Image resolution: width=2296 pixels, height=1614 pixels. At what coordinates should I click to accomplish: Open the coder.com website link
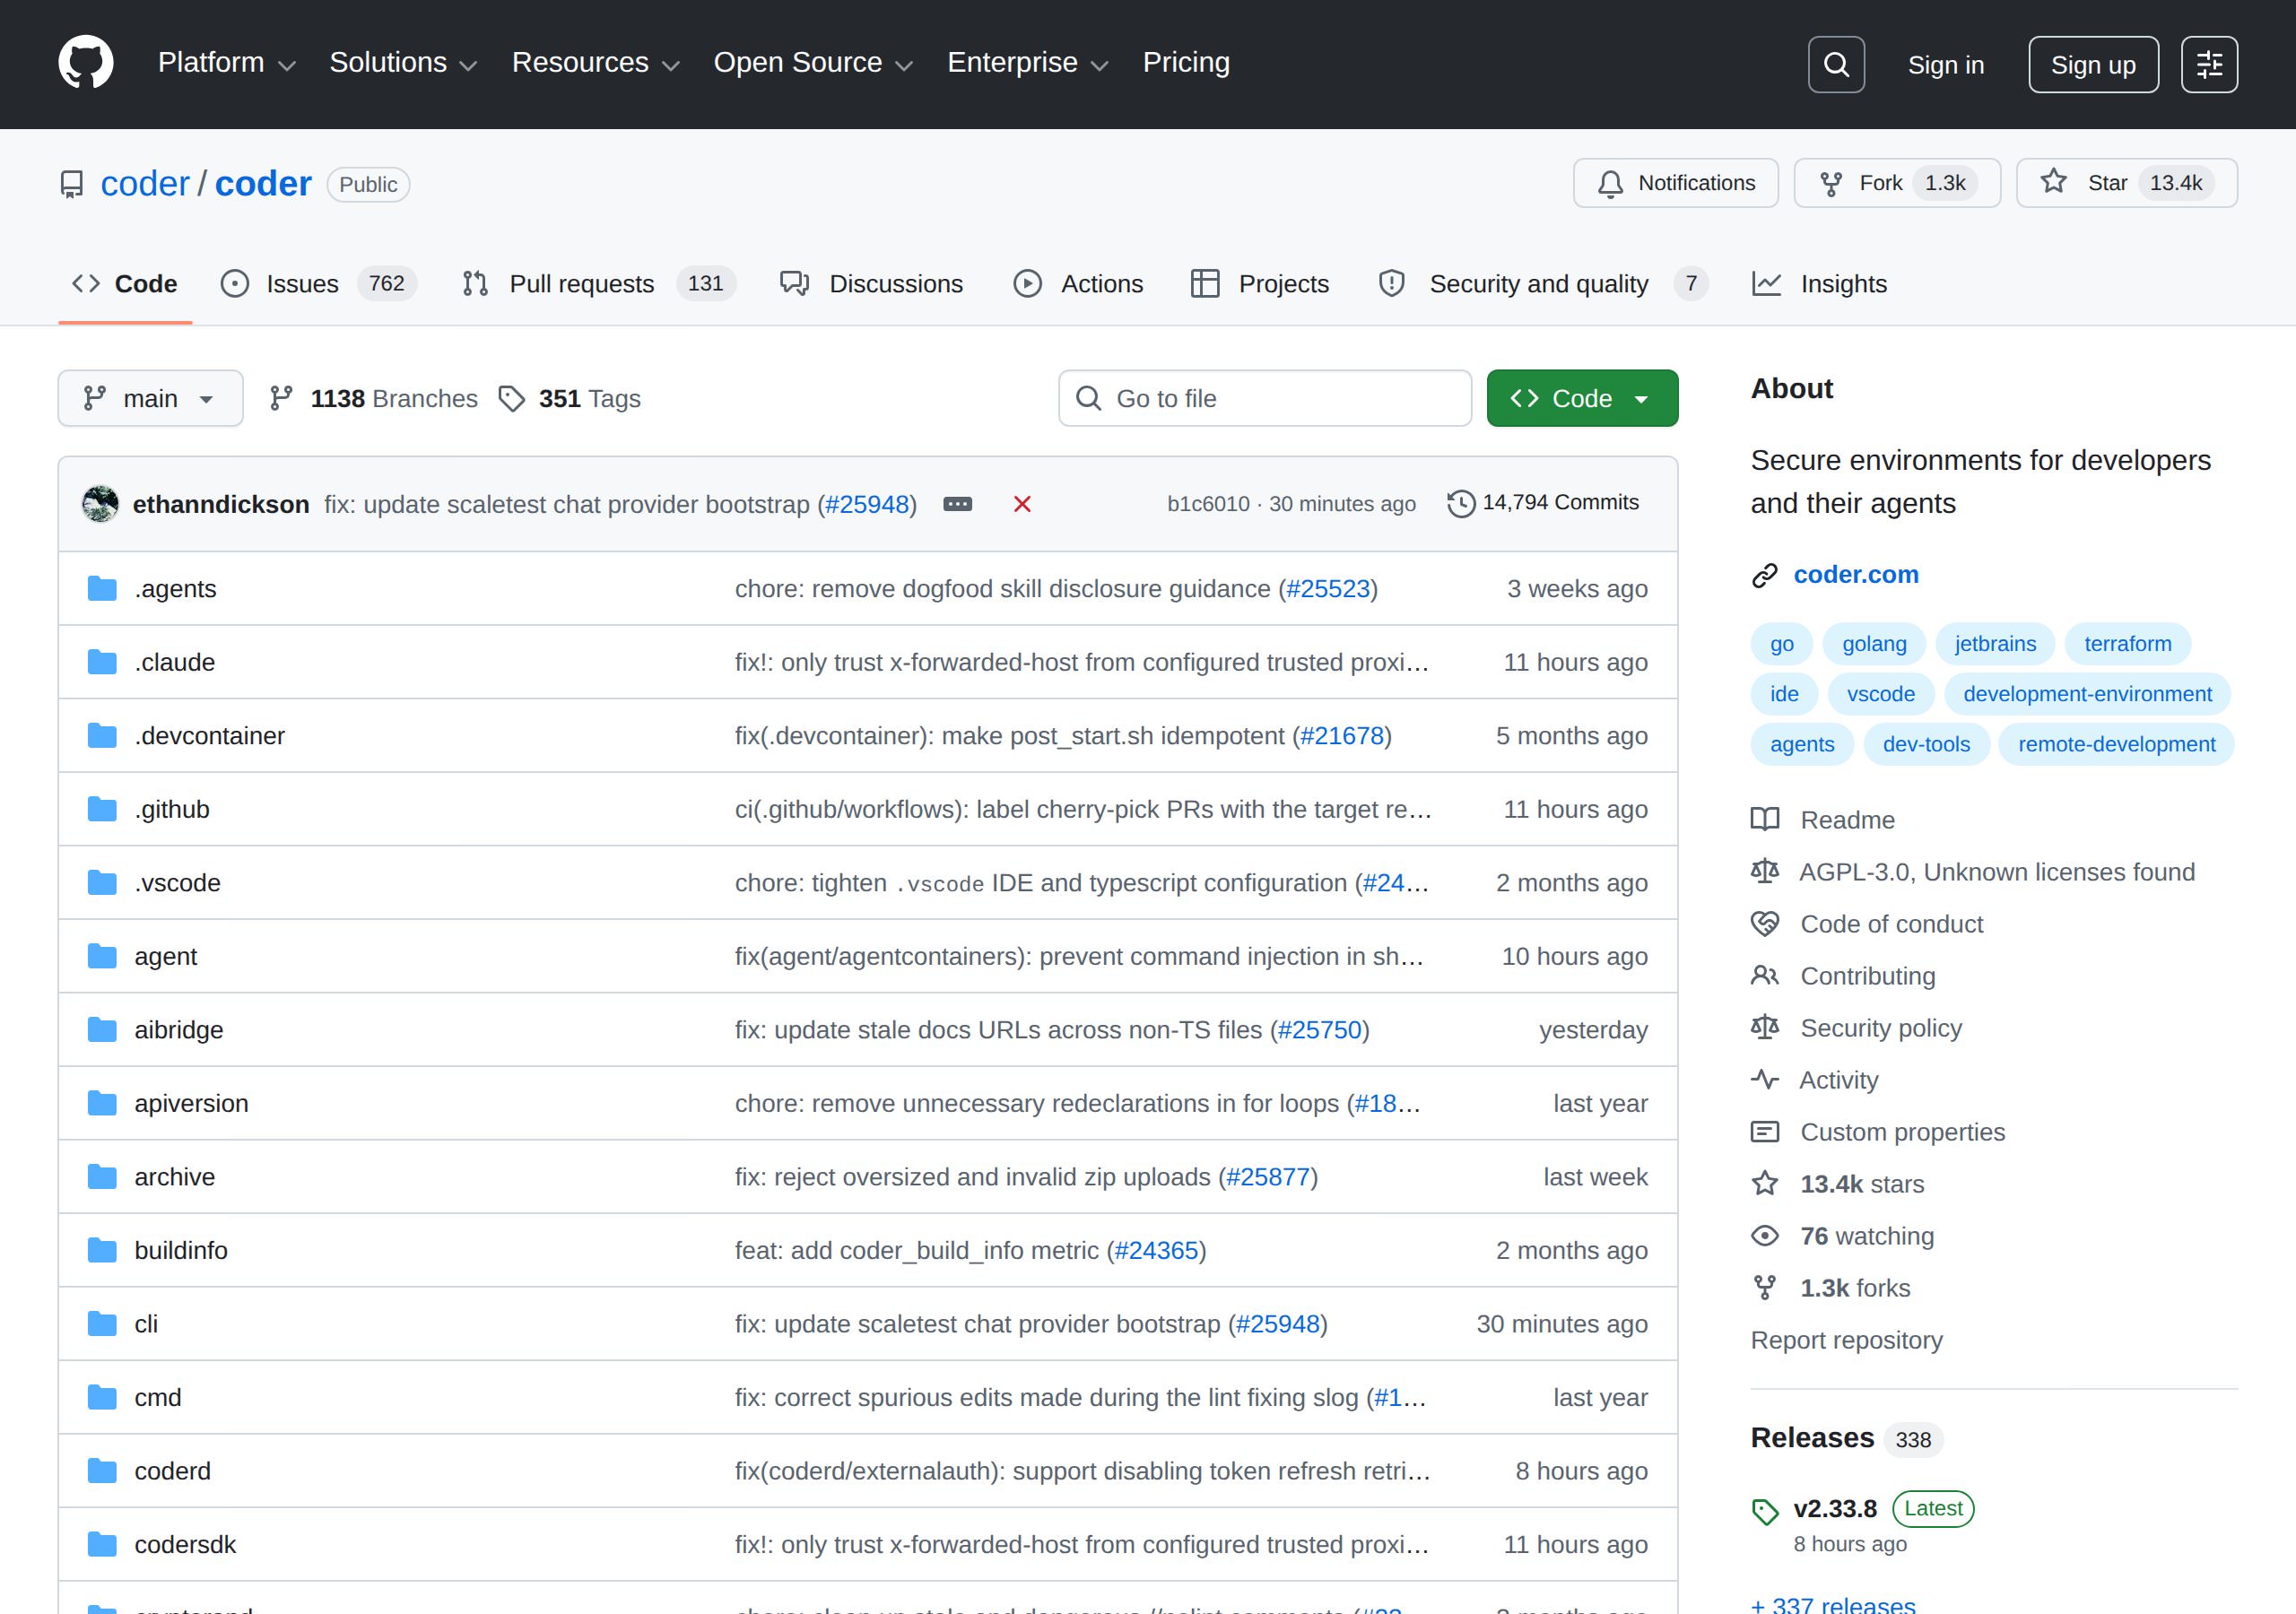1855,575
